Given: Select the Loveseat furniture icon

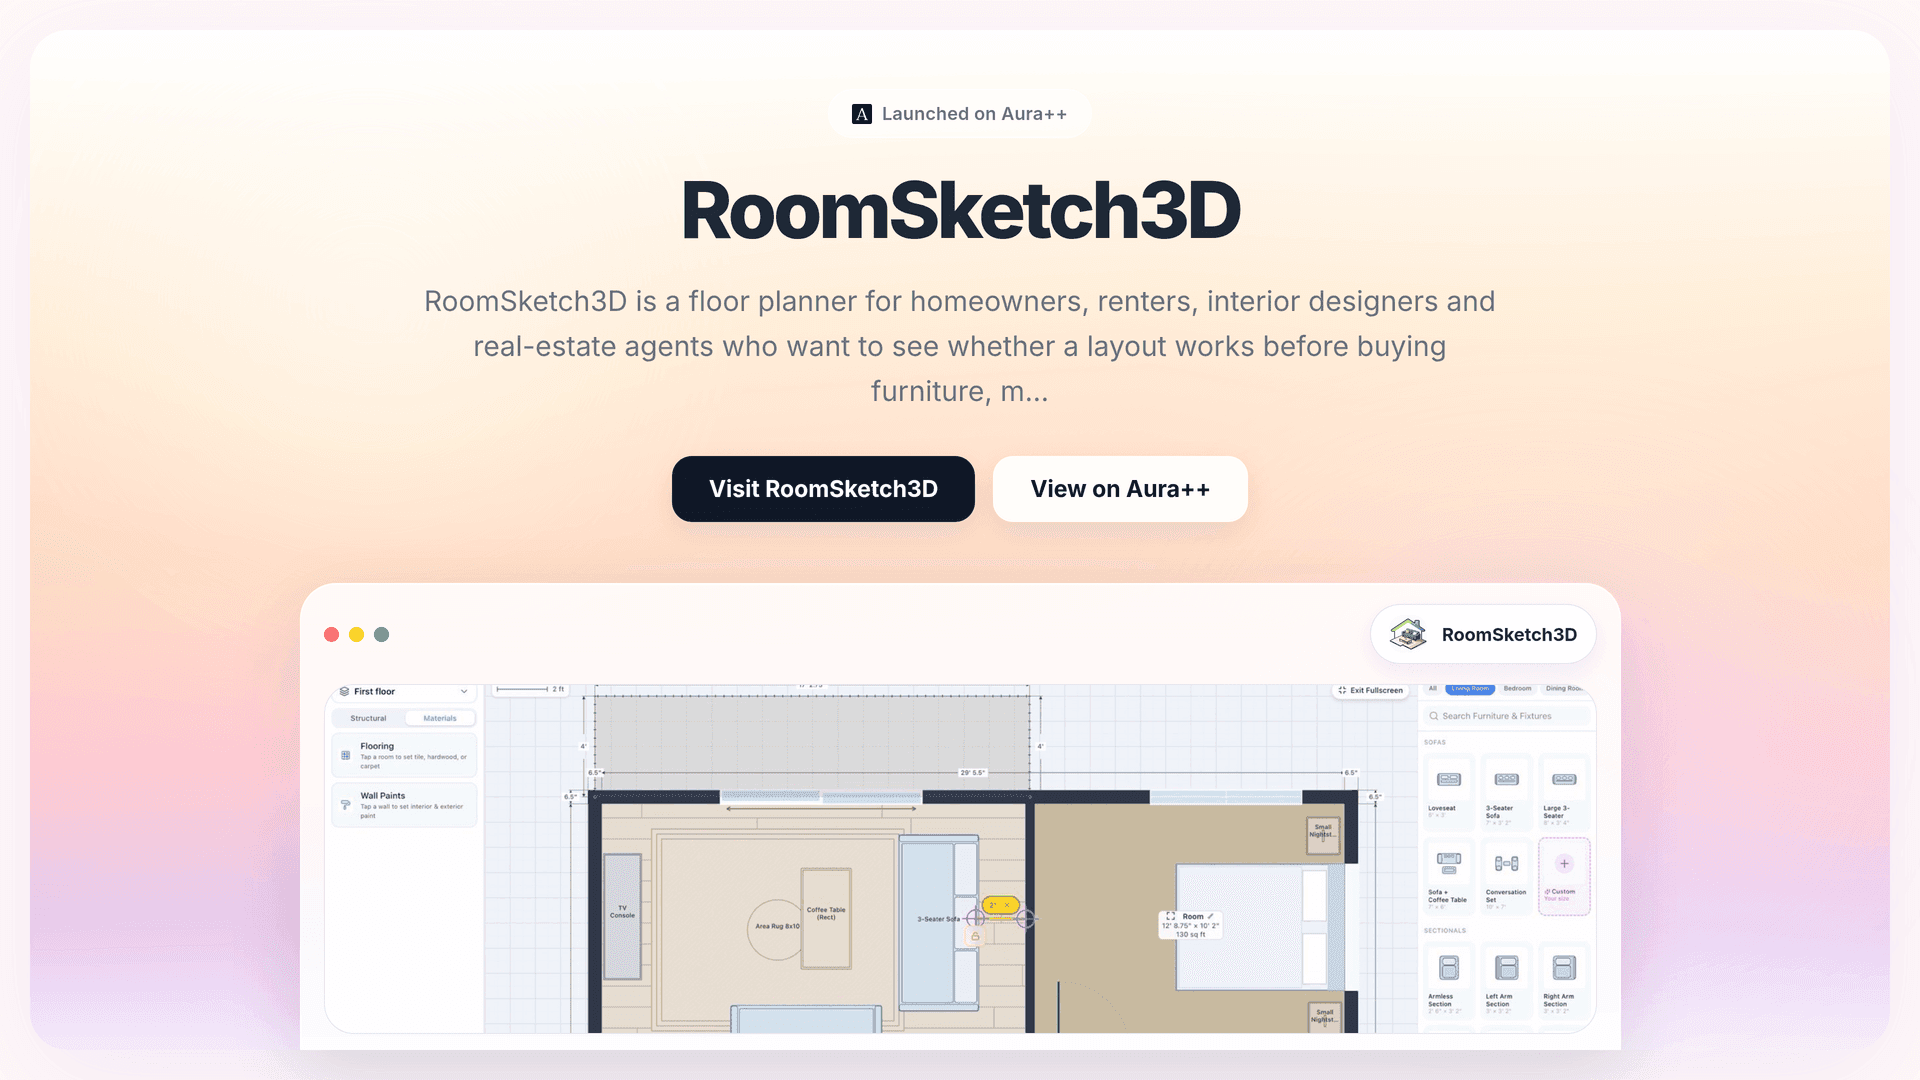Looking at the screenshot, I should click(x=1449, y=780).
